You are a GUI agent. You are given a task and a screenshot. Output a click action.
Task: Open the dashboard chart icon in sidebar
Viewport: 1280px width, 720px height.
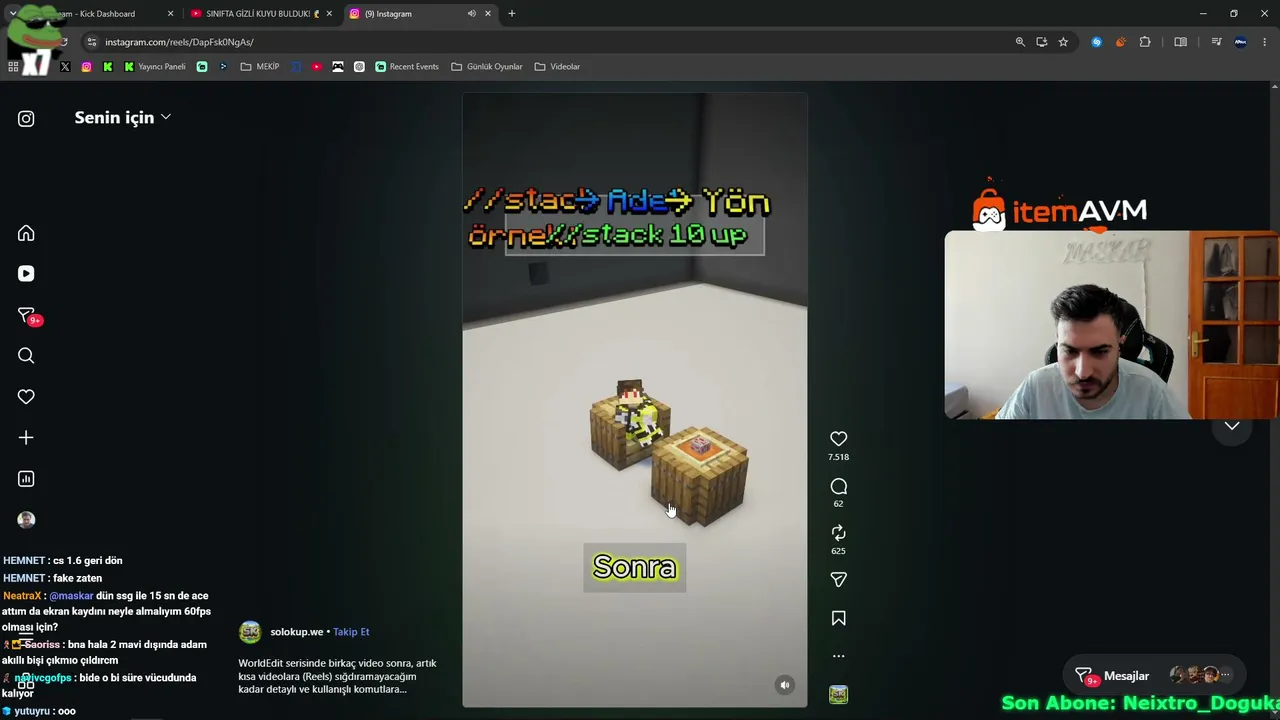(26, 479)
